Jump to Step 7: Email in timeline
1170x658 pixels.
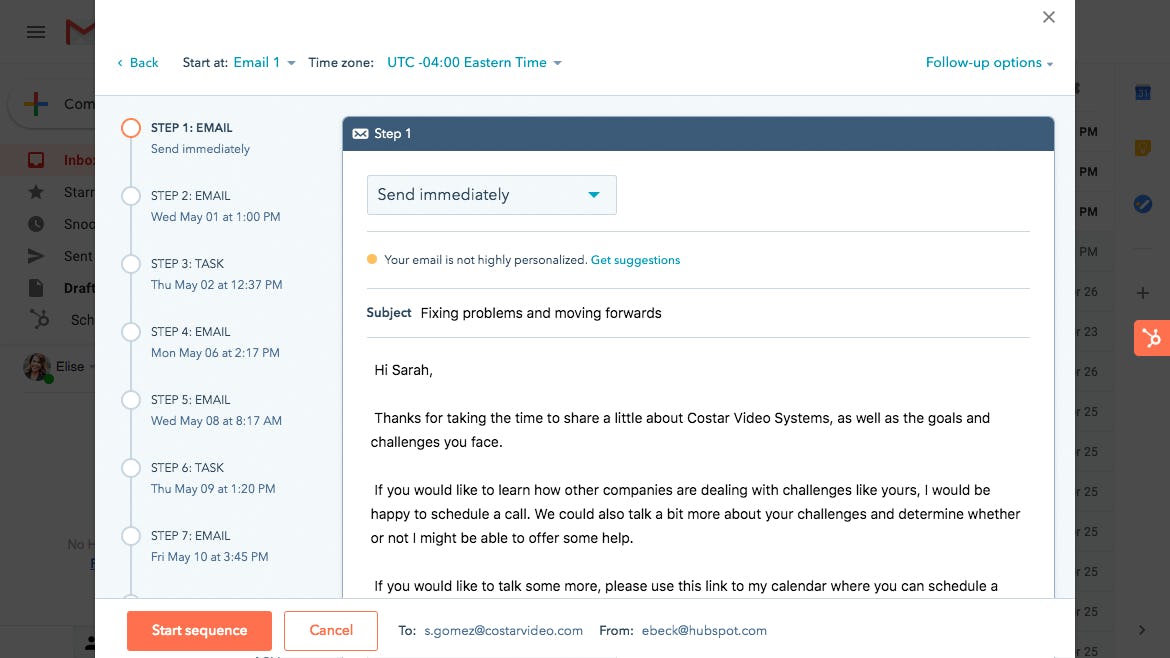pyautogui.click(x=190, y=536)
